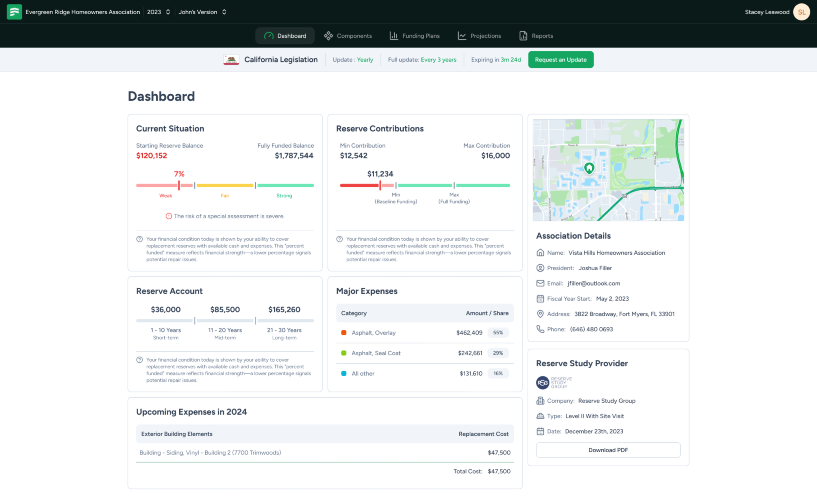This screenshot has height=500, width=817.
Task: Open the John's Version dropdown
Action: (202, 12)
